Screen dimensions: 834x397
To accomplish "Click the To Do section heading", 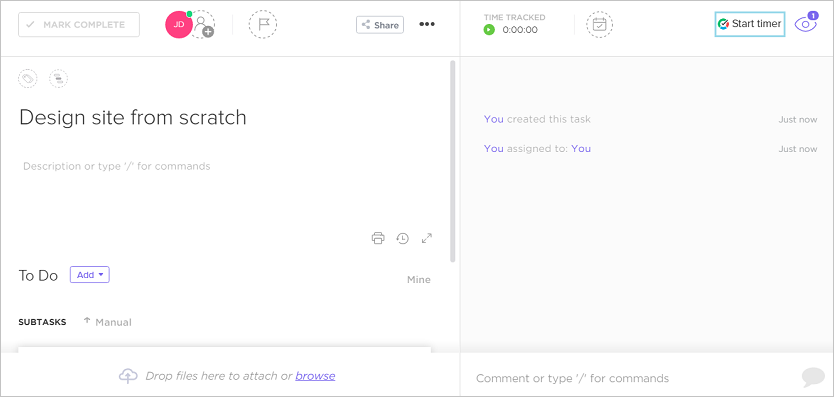I will (x=38, y=276).
